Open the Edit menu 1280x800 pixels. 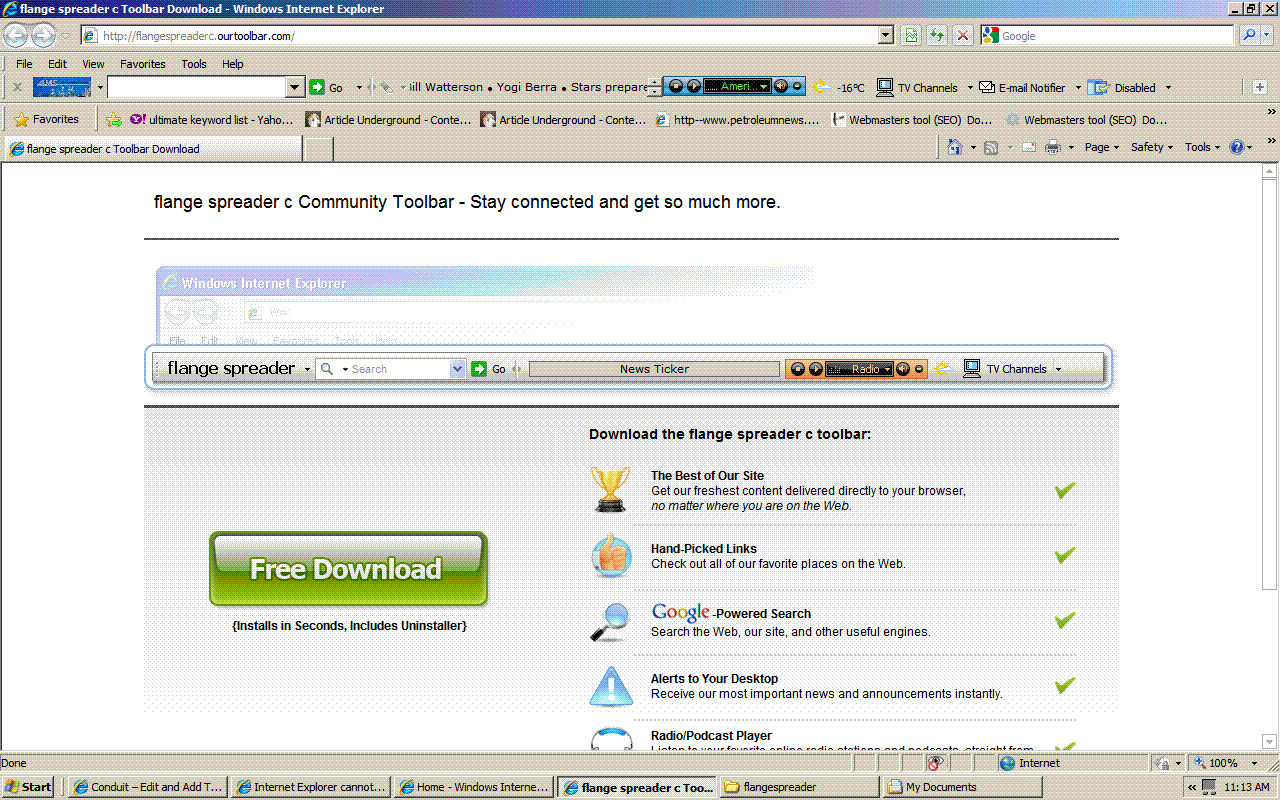(x=58, y=64)
